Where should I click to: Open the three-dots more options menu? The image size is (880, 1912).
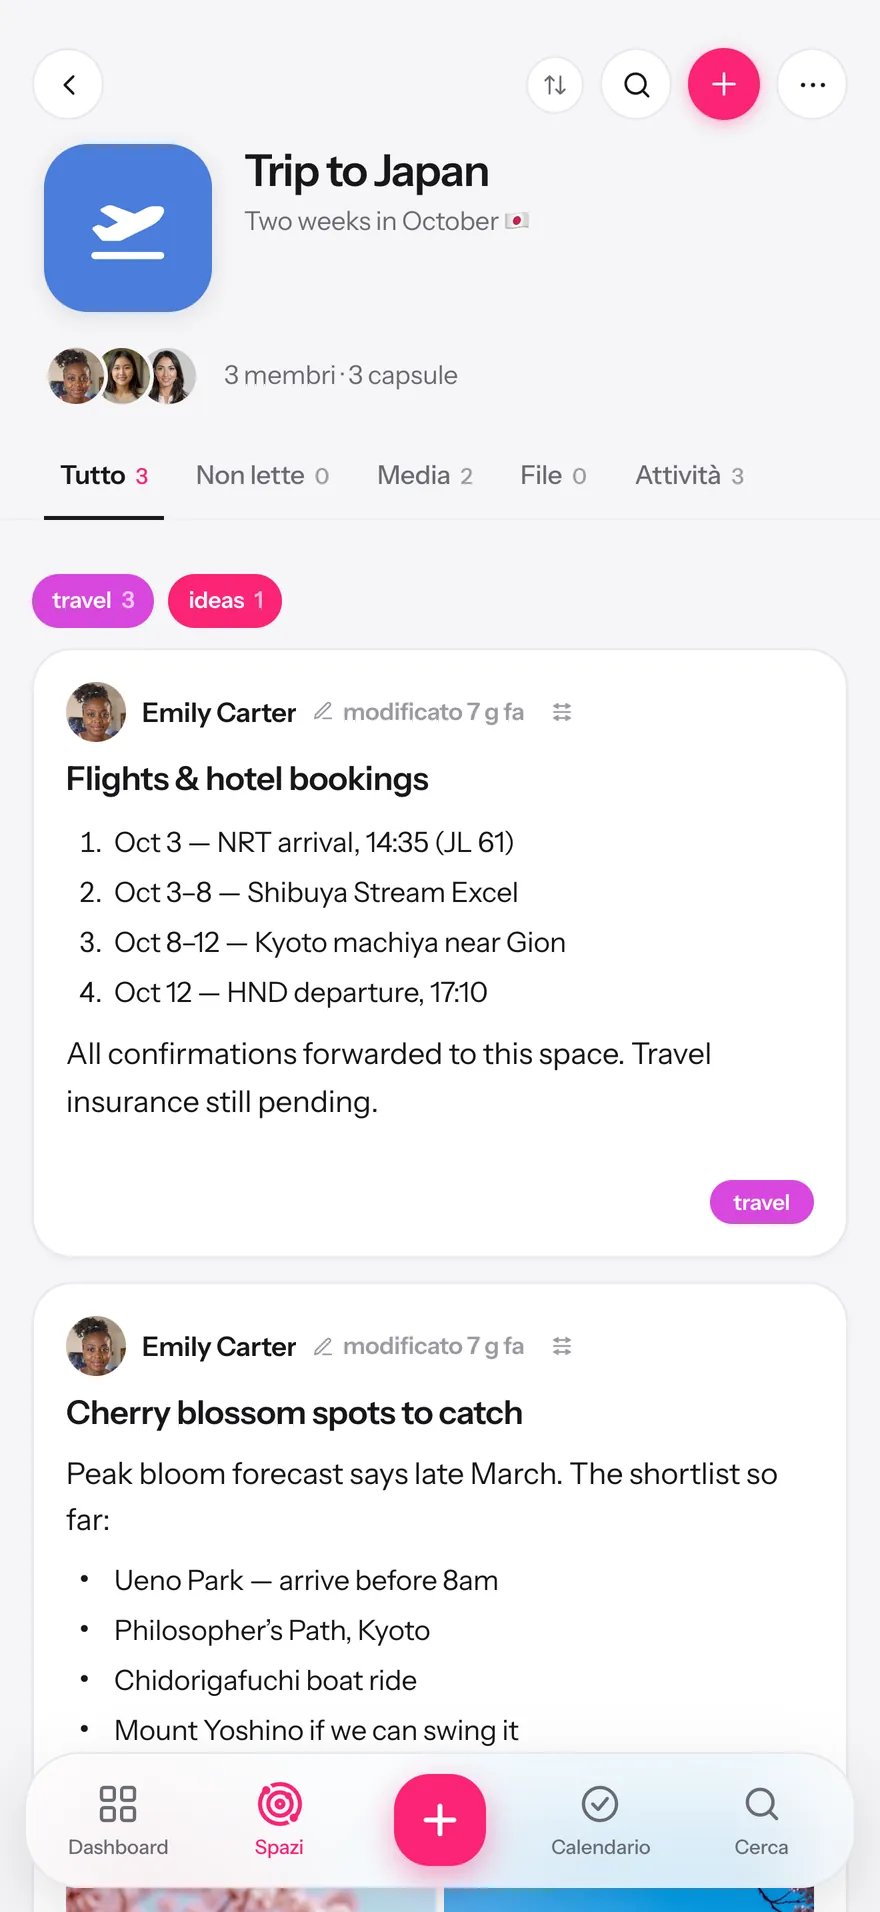[812, 84]
